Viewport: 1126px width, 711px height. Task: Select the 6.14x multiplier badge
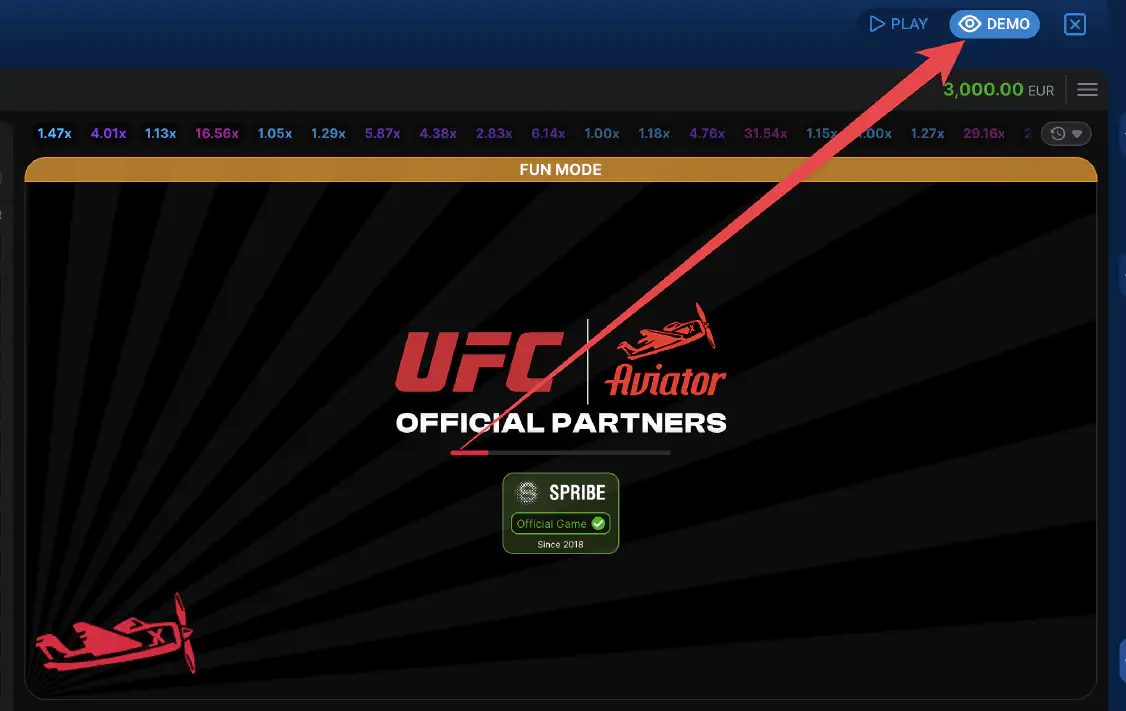(548, 134)
